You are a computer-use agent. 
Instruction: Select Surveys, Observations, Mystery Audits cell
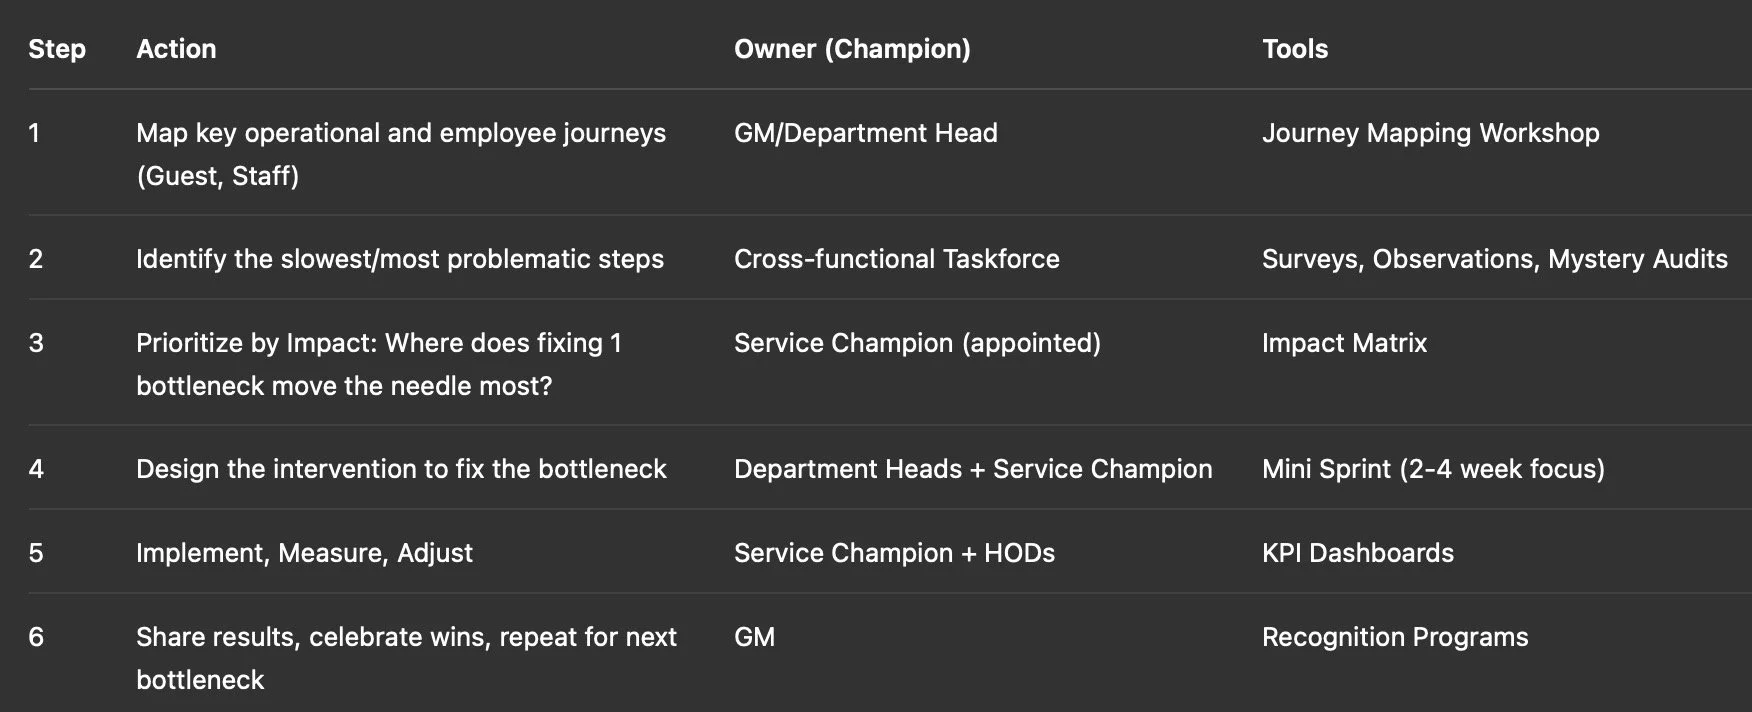1495,259
